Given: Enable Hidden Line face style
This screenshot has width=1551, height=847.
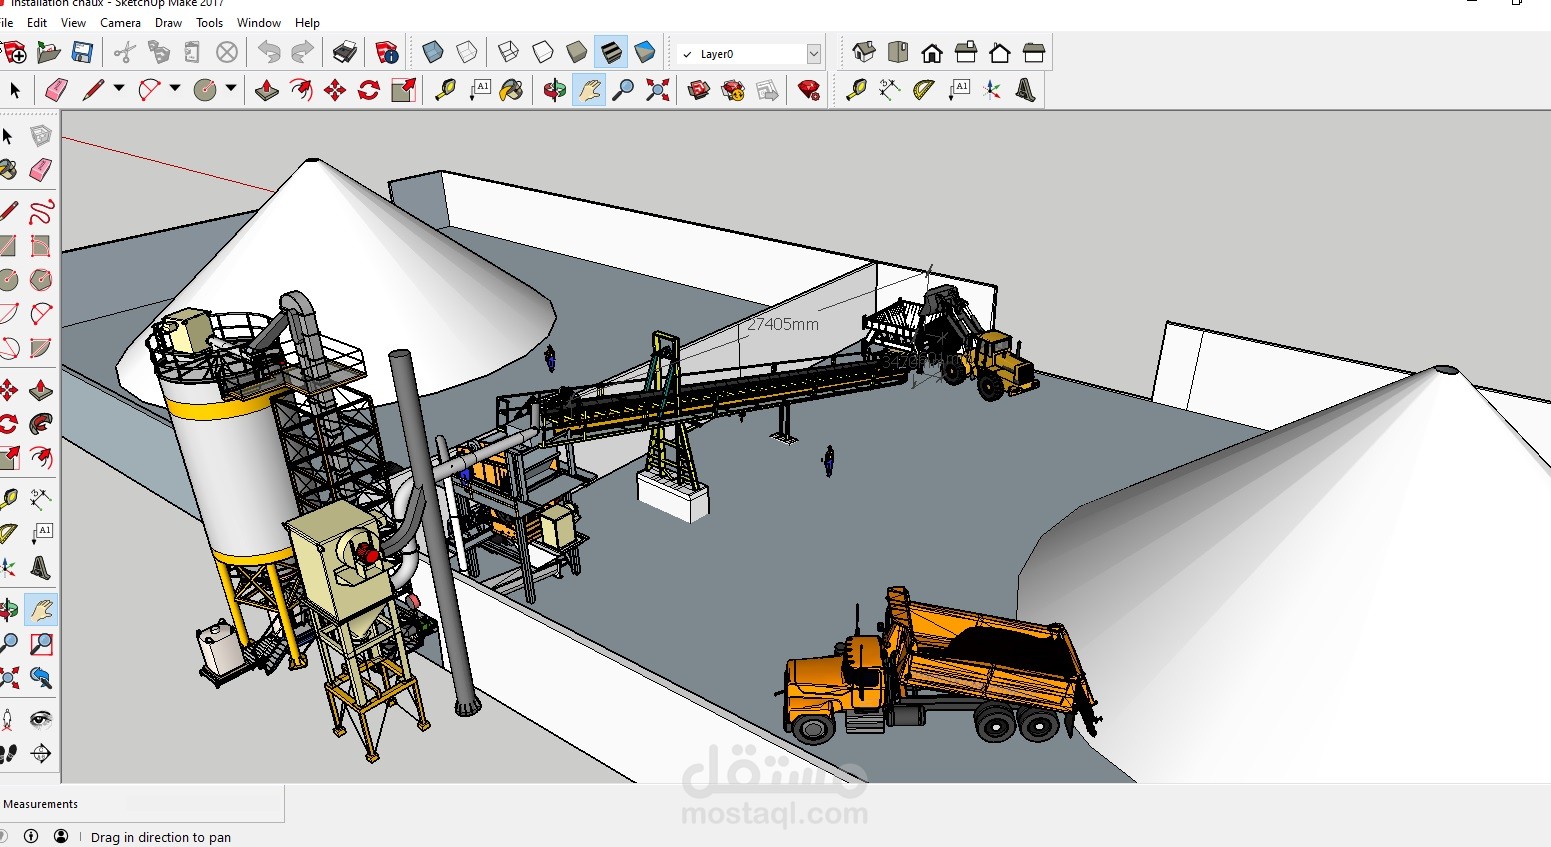Looking at the screenshot, I should [542, 52].
